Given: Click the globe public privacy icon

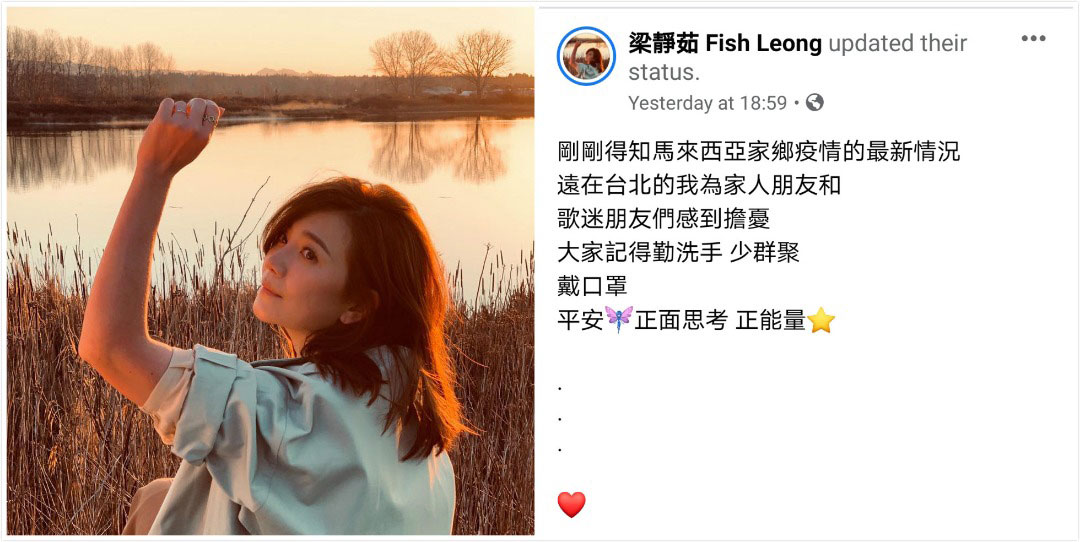Looking at the screenshot, I should point(815,103).
